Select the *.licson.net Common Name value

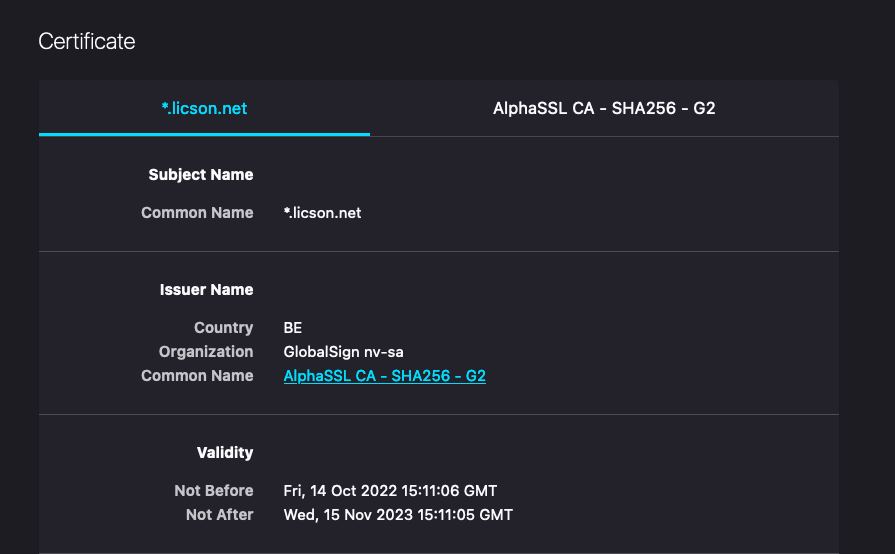[x=322, y=213]
